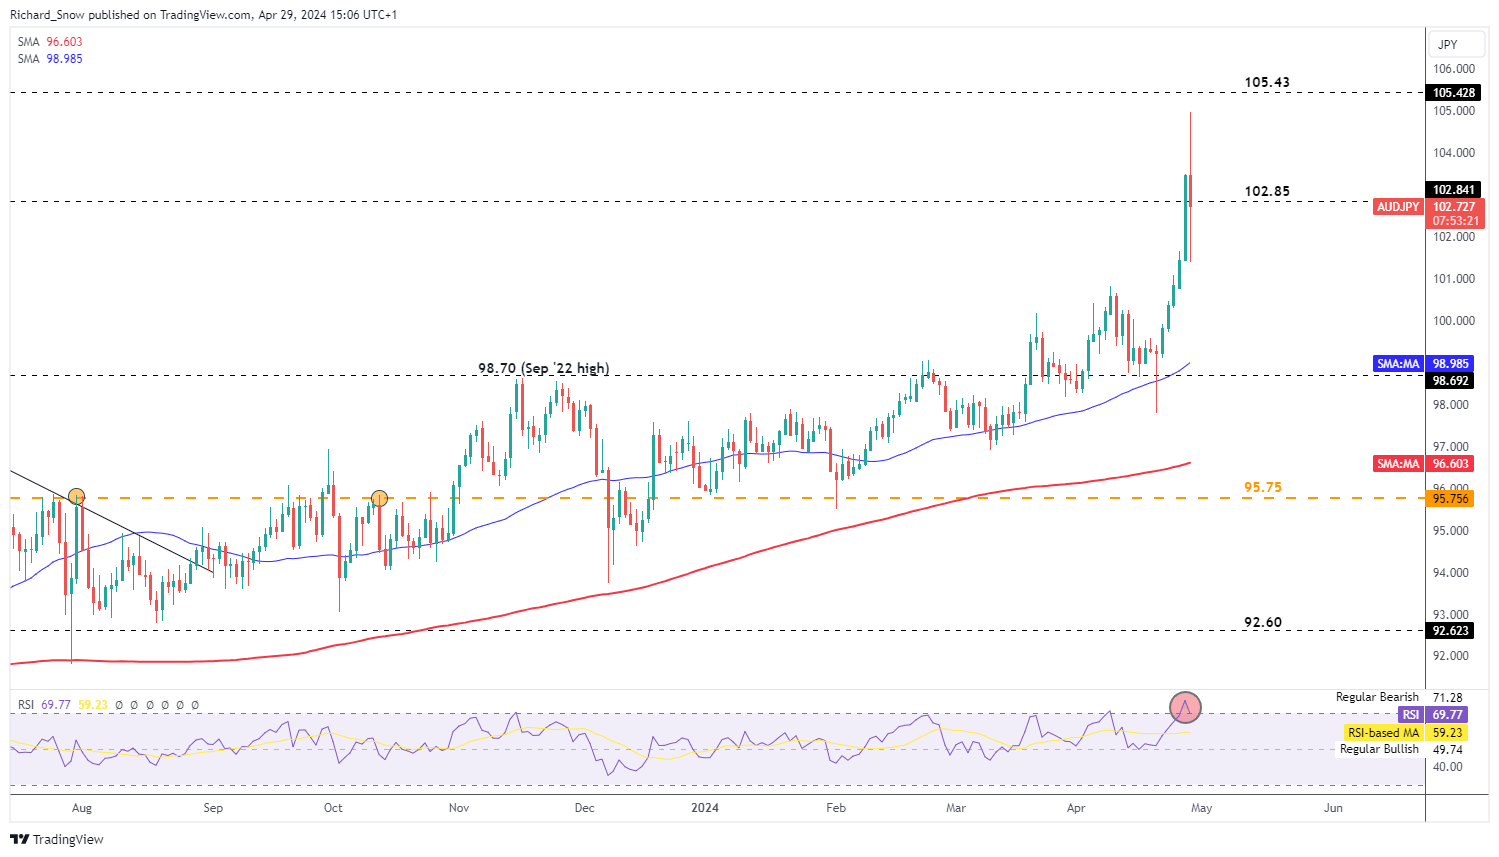The image size is (1499, 857).
Task: Click the 92.623 black price label
Action: [x=1451, y=631]
